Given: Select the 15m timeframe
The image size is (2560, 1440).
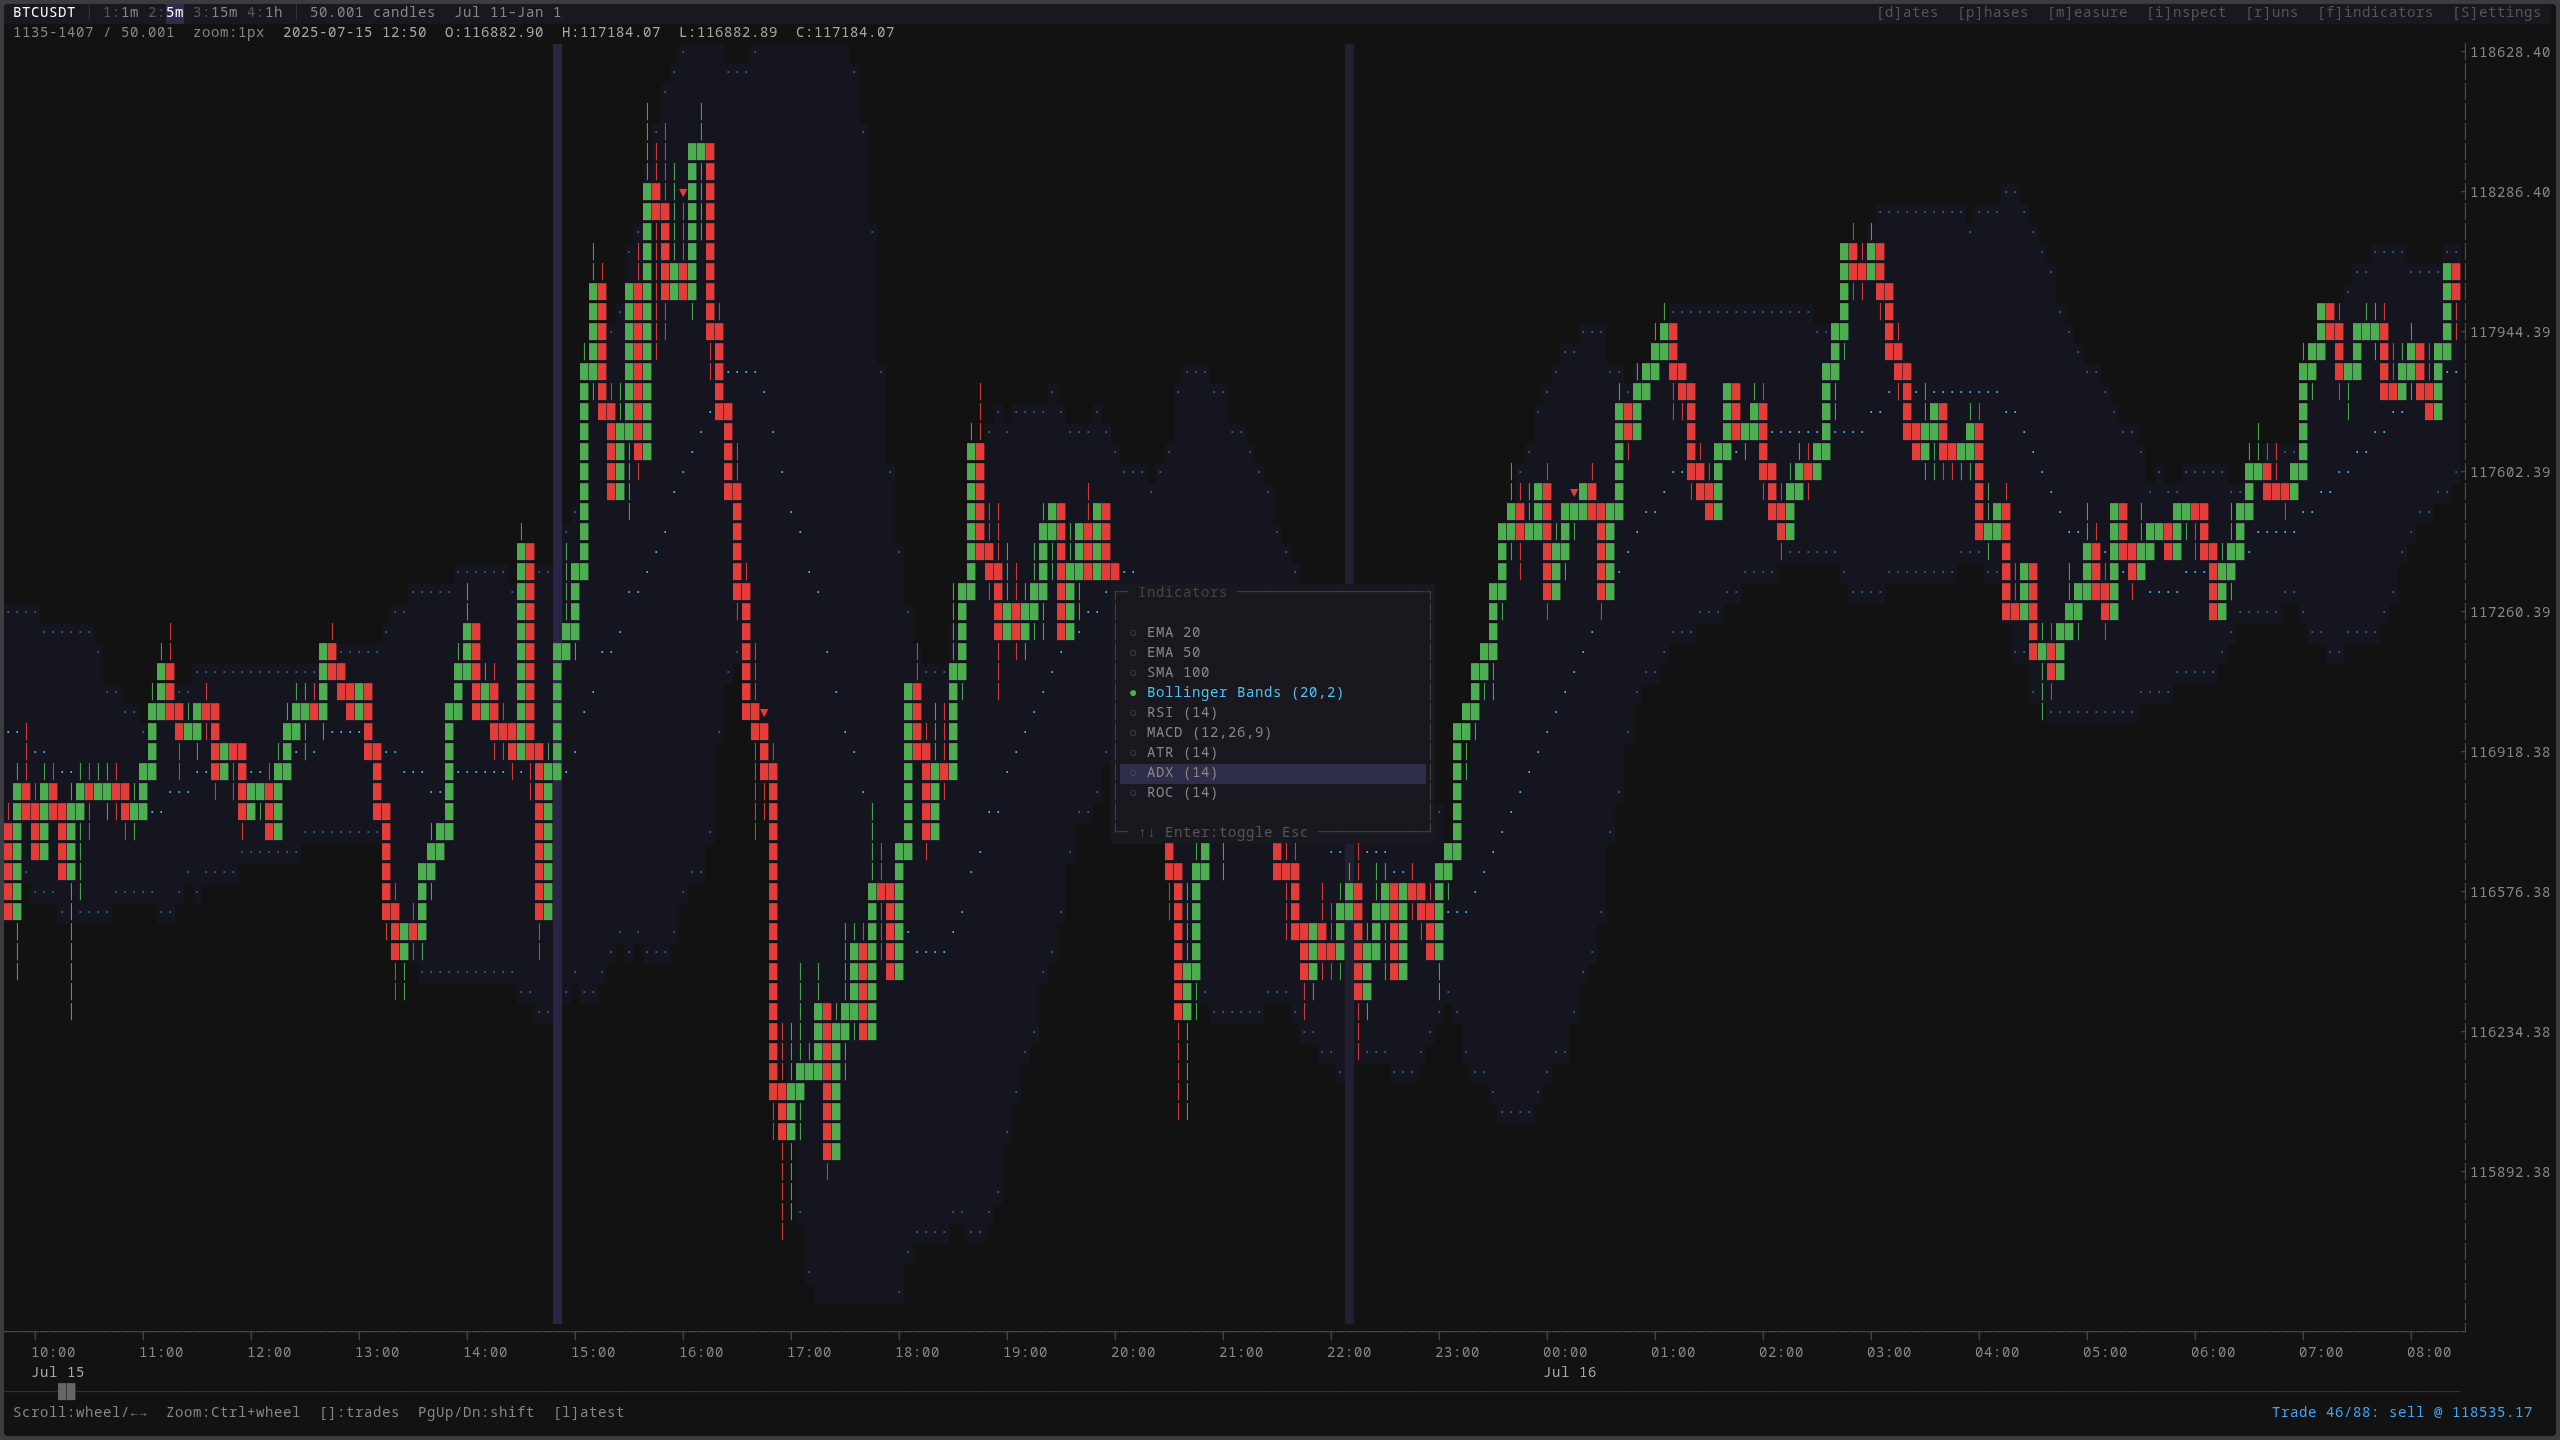Looking at the screenshot, I should coord(215,12).
